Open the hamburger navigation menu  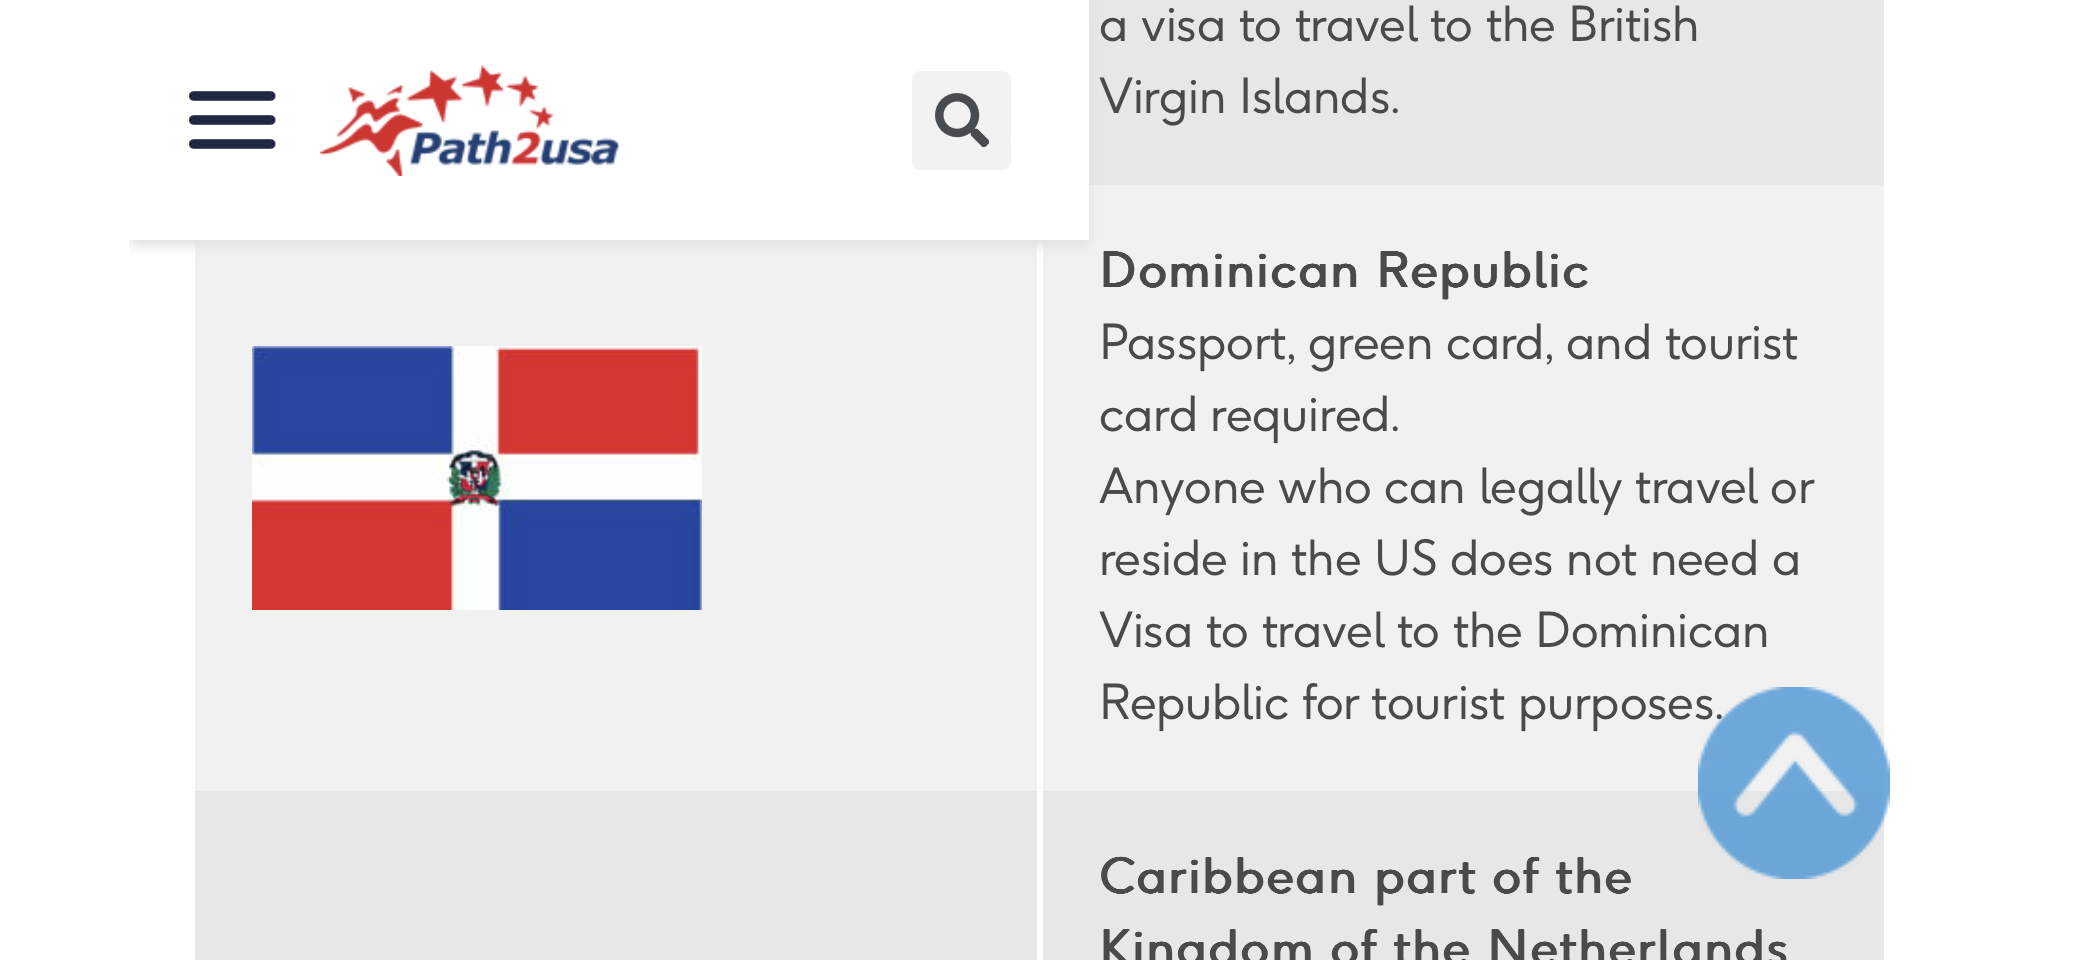(232, 120)
